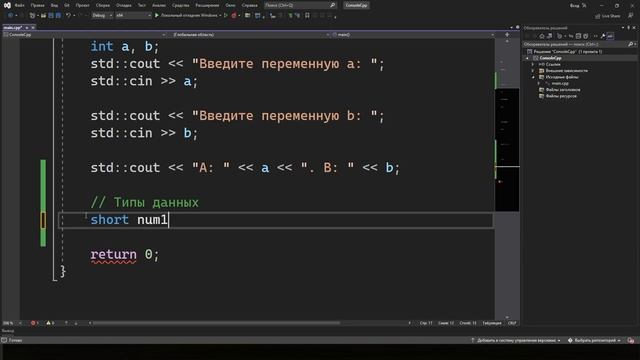The height and width of the screenshot is (360, 640).
Task: Click the red hot reload flame icon
Action: (234, 16)
